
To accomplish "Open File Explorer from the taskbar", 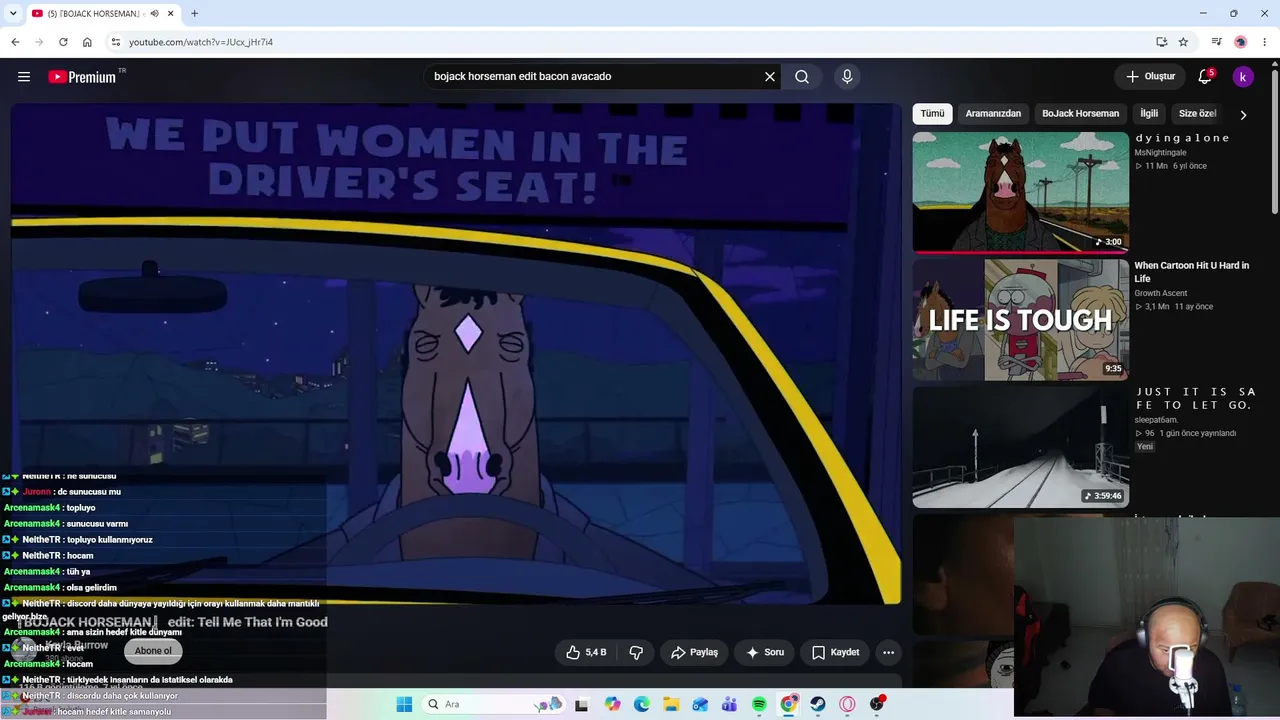I will (x=671, y=704).
